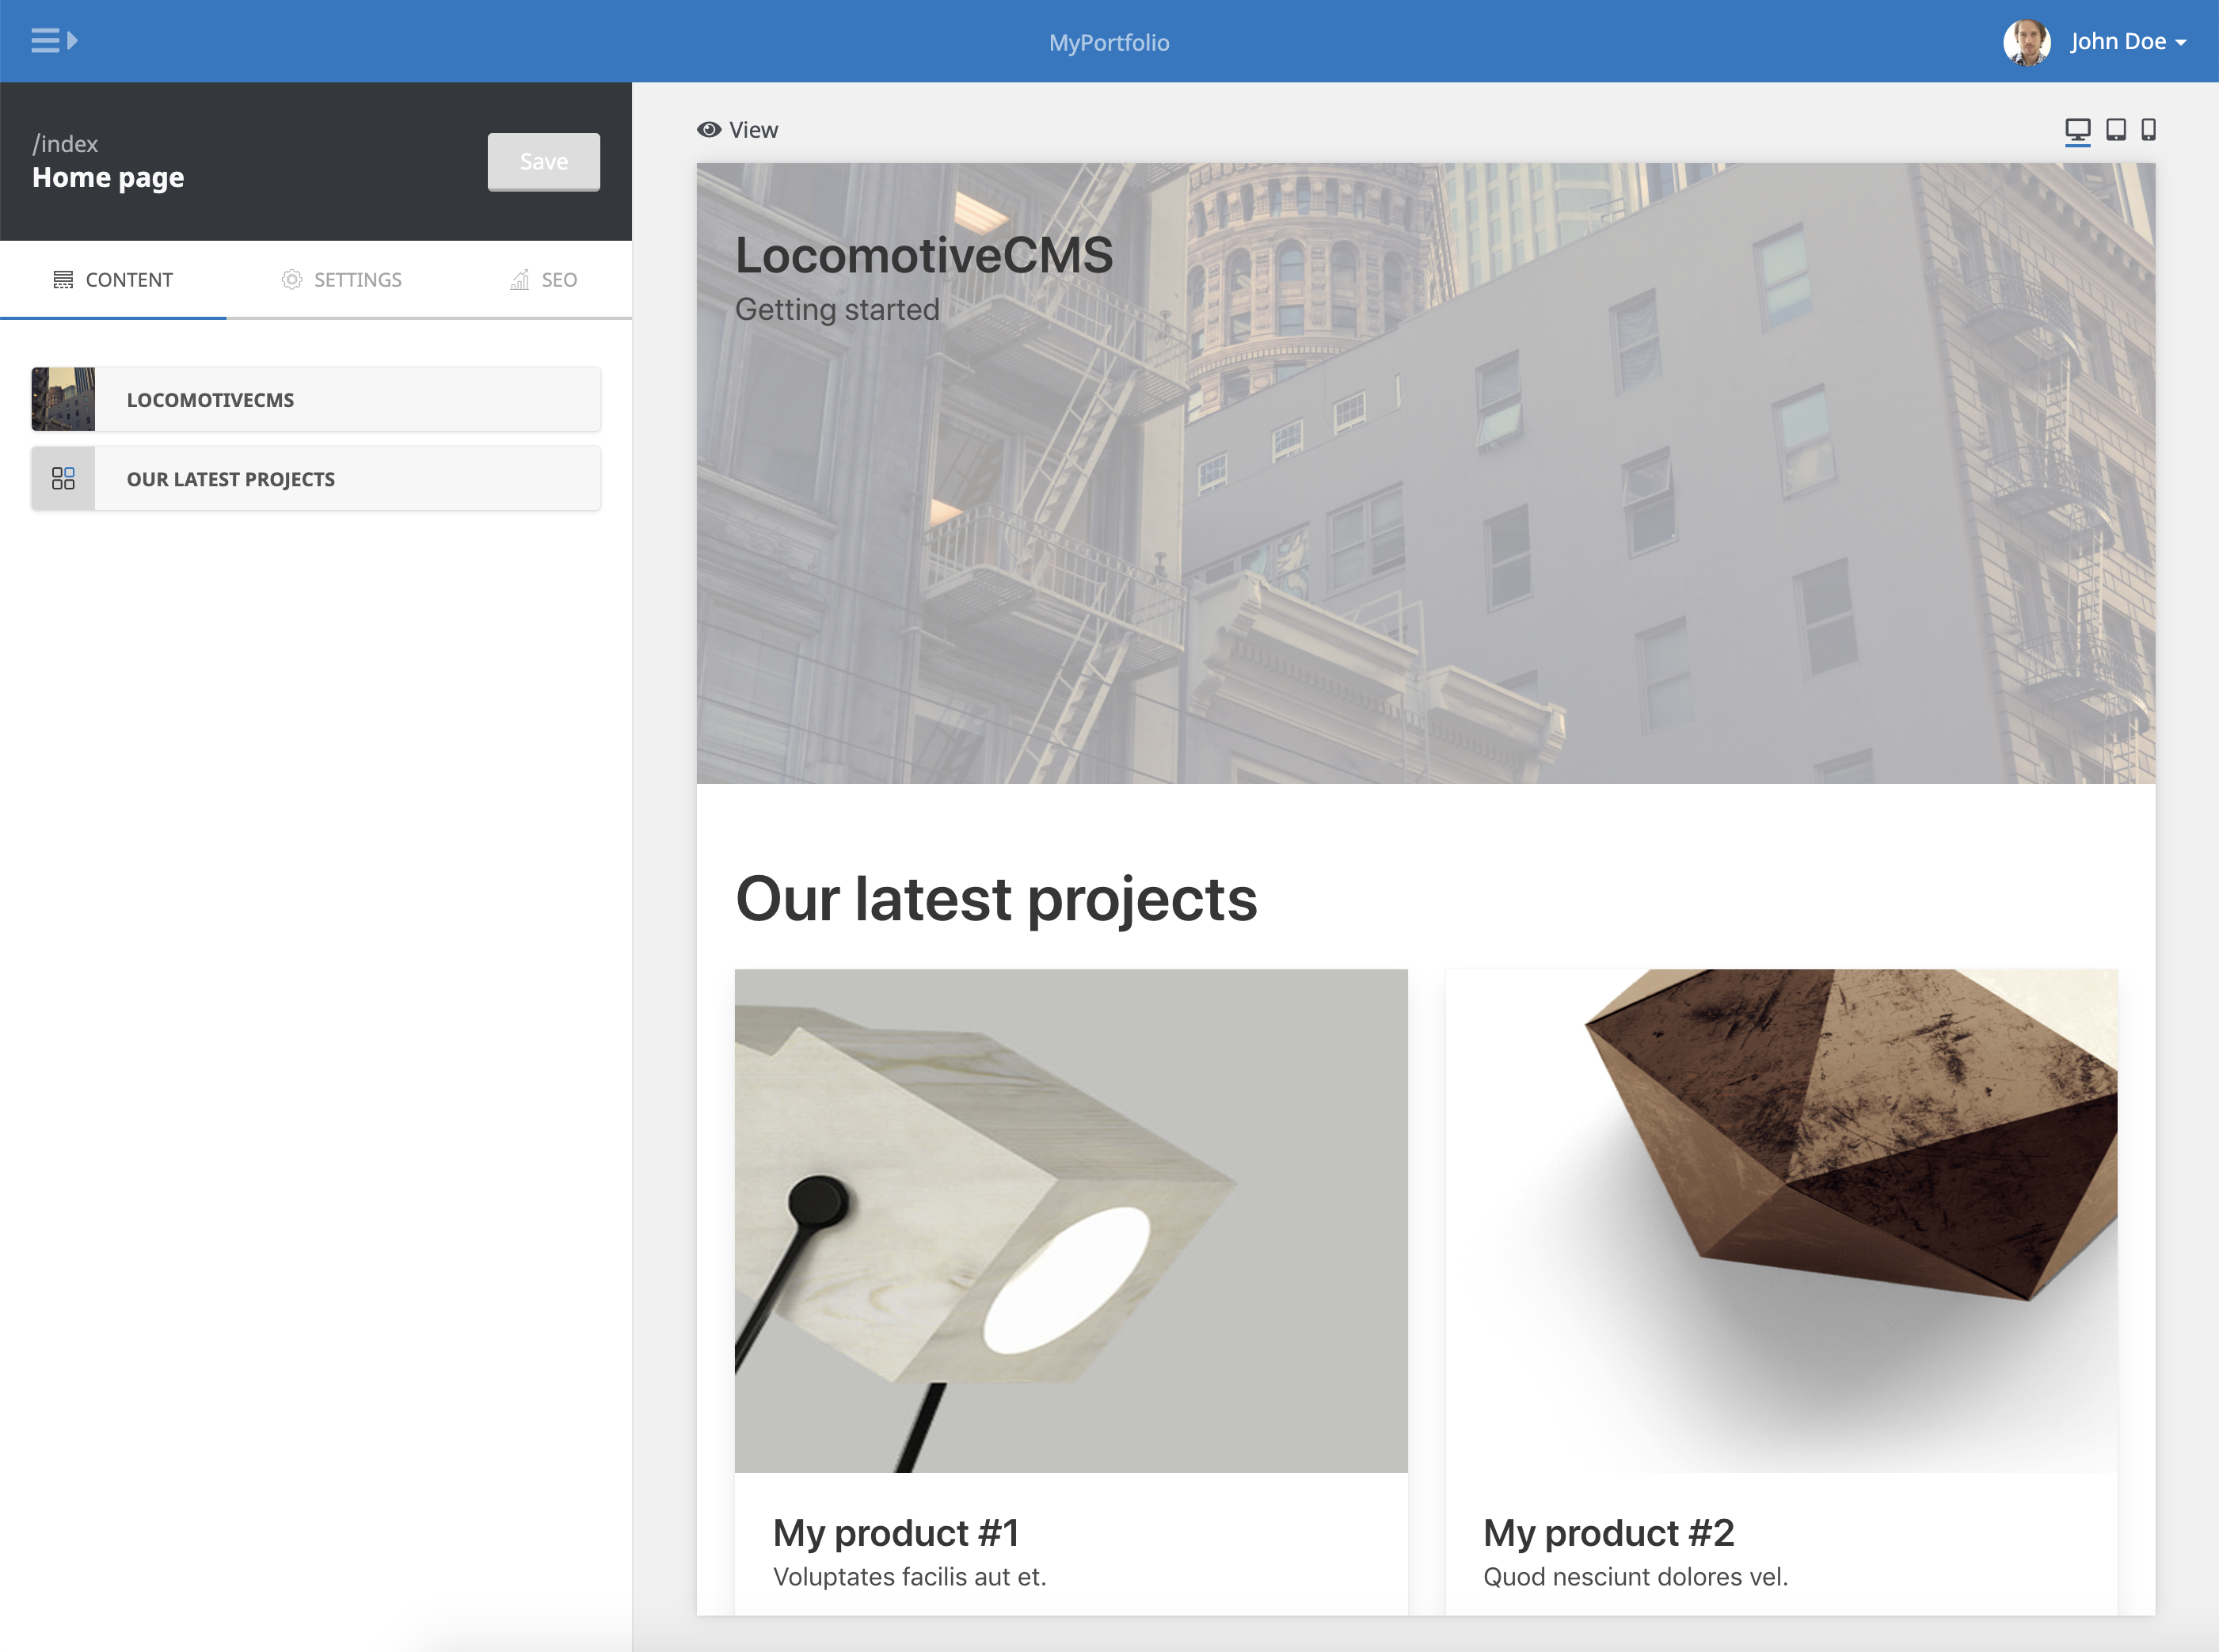2219x1652 pixels.
Task: Toggle the sidebar hamburger menu icon
Action: pyautogui.click(x=53, y=41)
